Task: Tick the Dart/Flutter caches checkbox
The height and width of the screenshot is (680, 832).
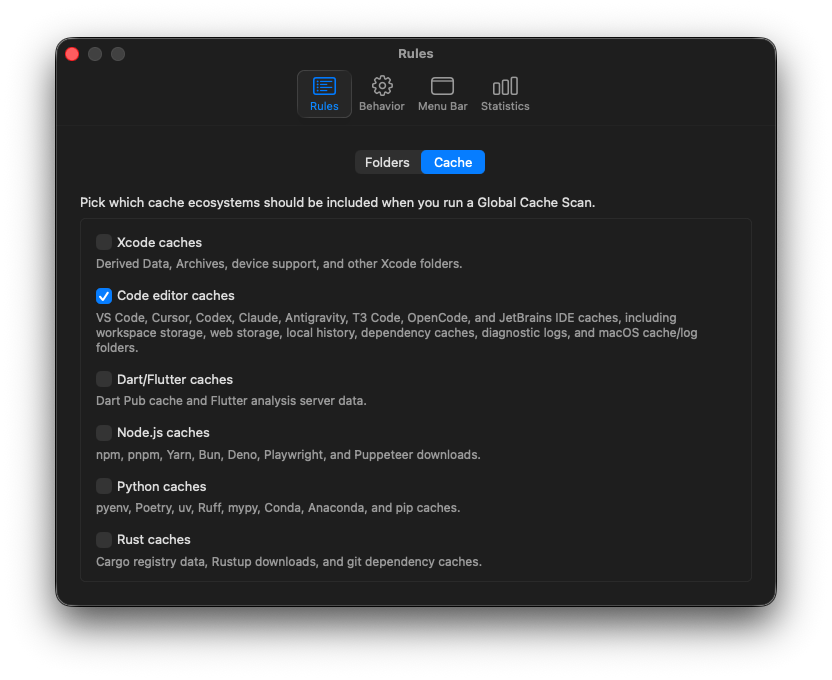Action: pos(104,379)
